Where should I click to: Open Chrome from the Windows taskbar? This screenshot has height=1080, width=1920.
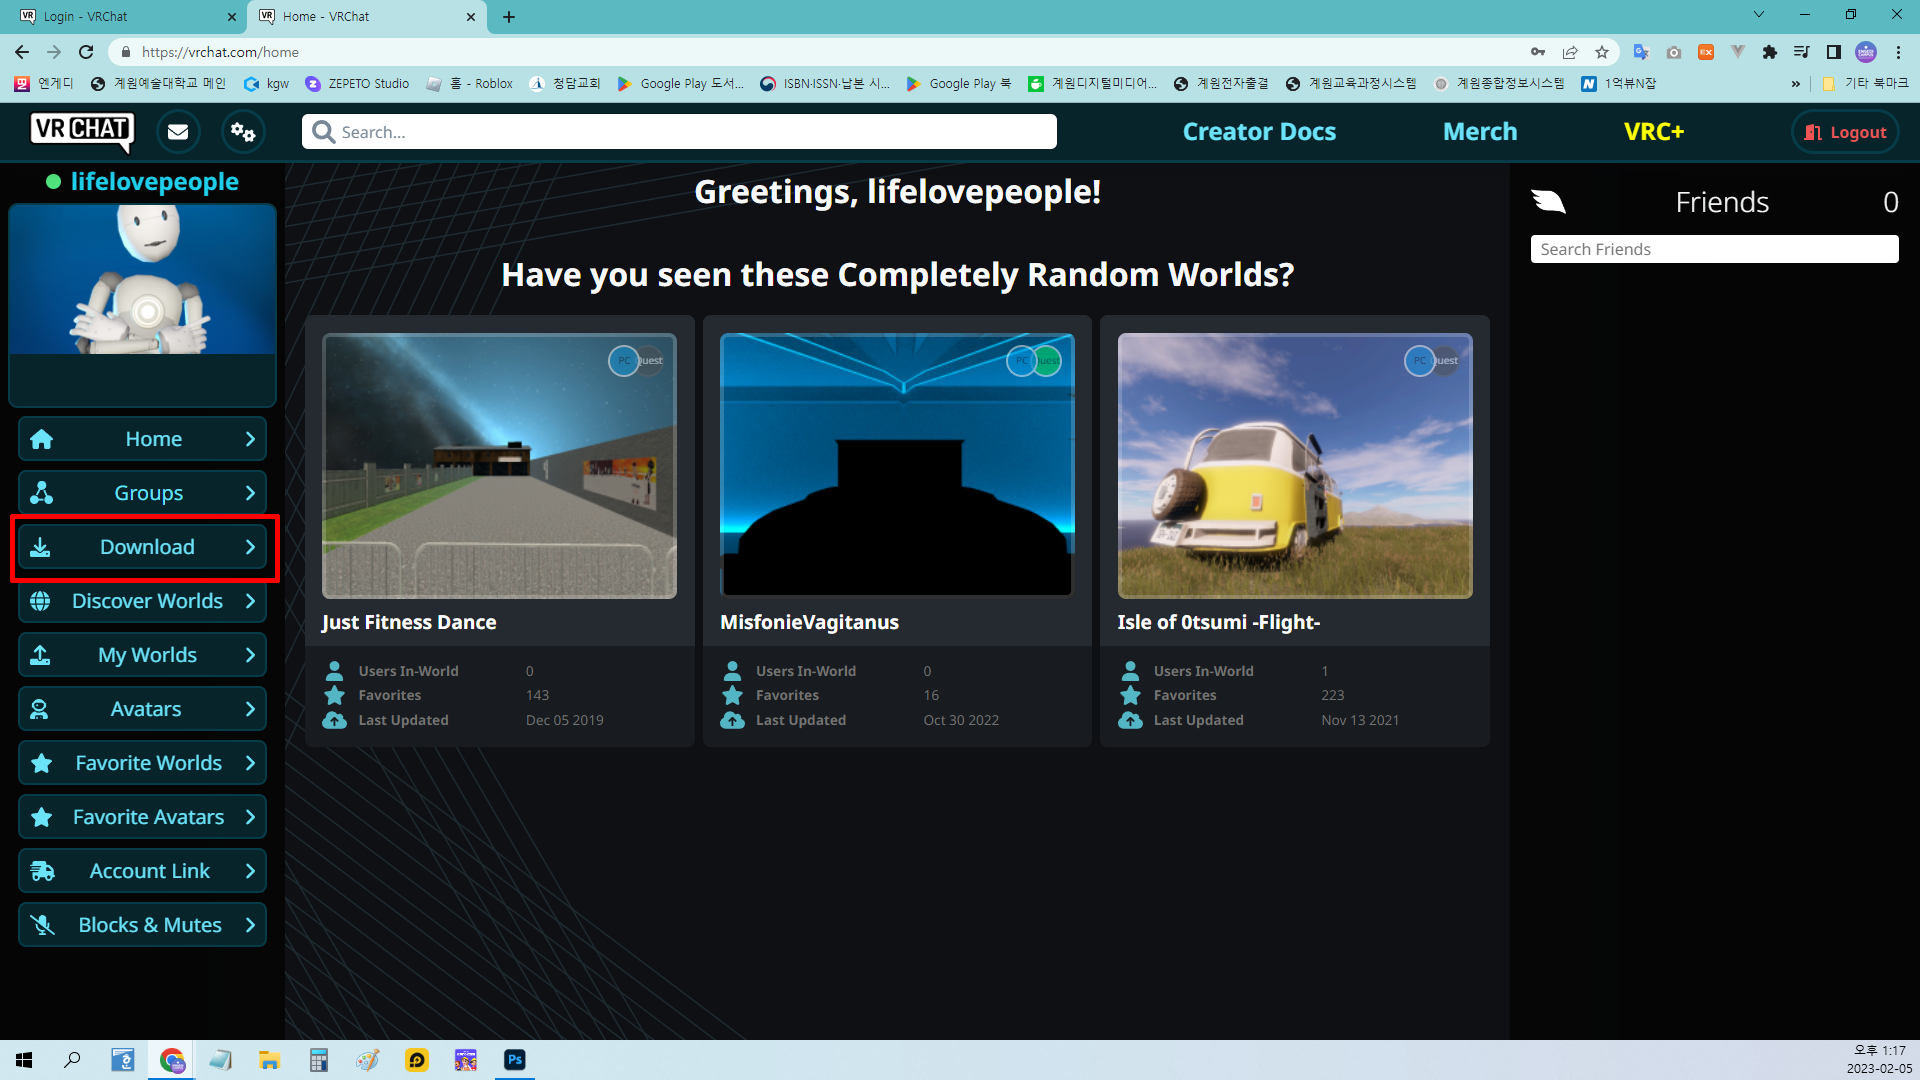(x=172, y=1060)
